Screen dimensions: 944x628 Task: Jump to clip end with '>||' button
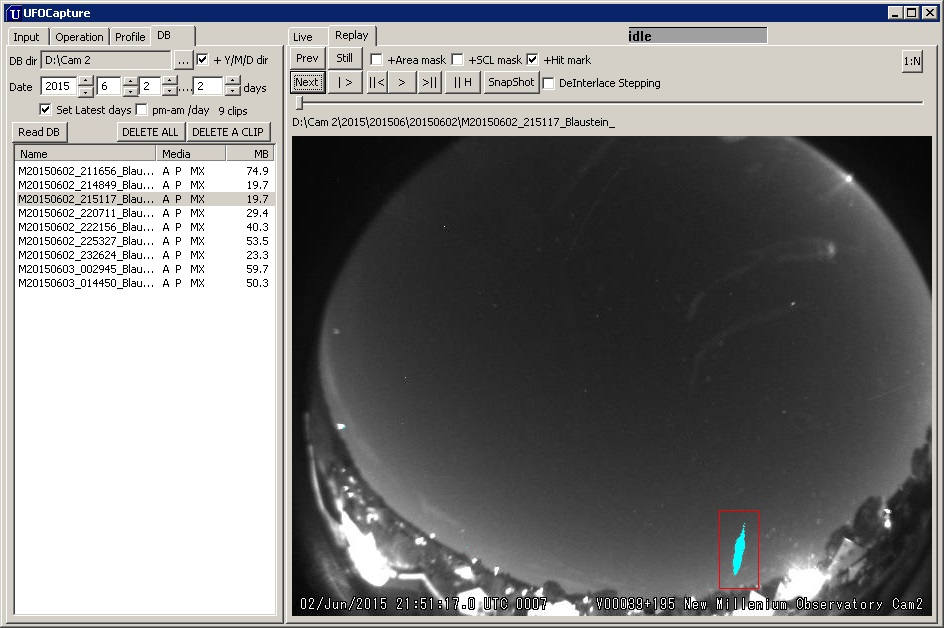click(x=428, y=83)
